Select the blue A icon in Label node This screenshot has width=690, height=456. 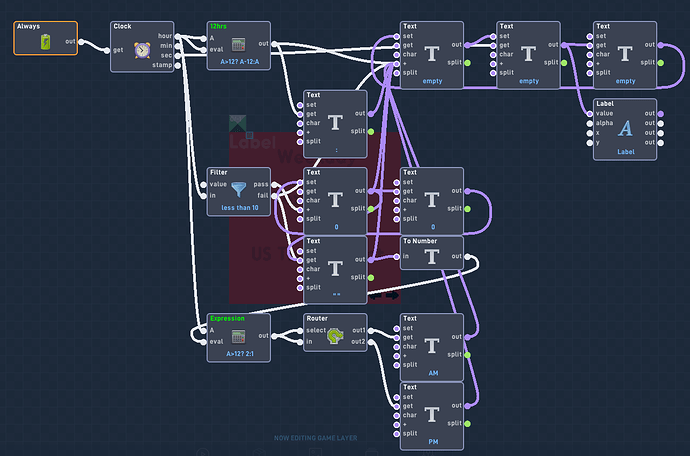coord(625,128)
